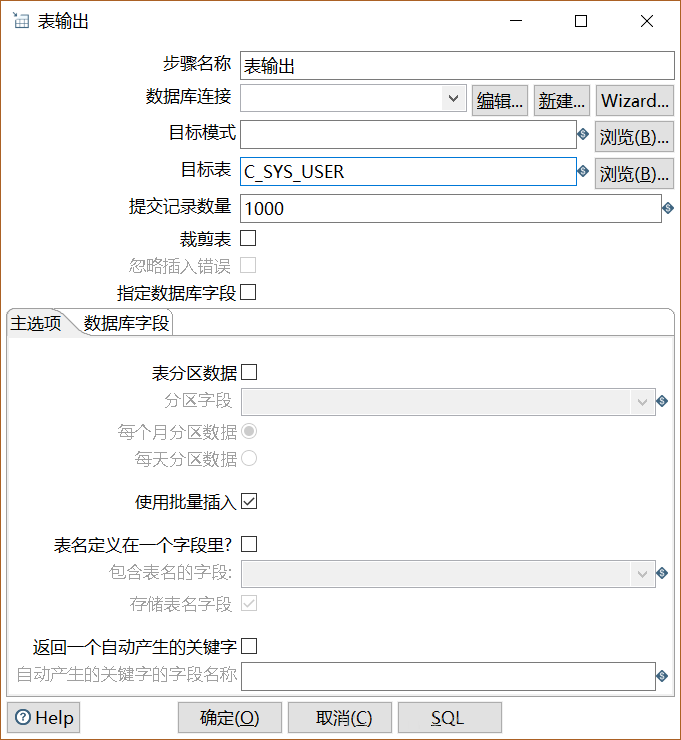The image size is (681, 740).
Task: Click the SQL button
Action: click(450, 718)
